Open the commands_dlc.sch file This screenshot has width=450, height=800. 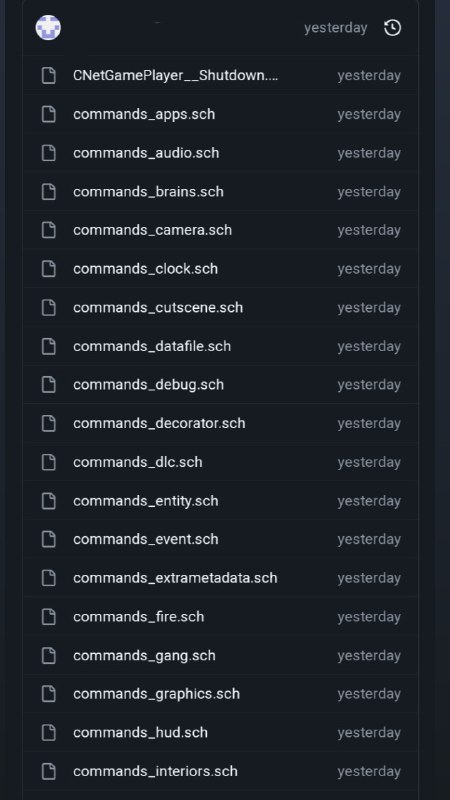coord(138,462)
